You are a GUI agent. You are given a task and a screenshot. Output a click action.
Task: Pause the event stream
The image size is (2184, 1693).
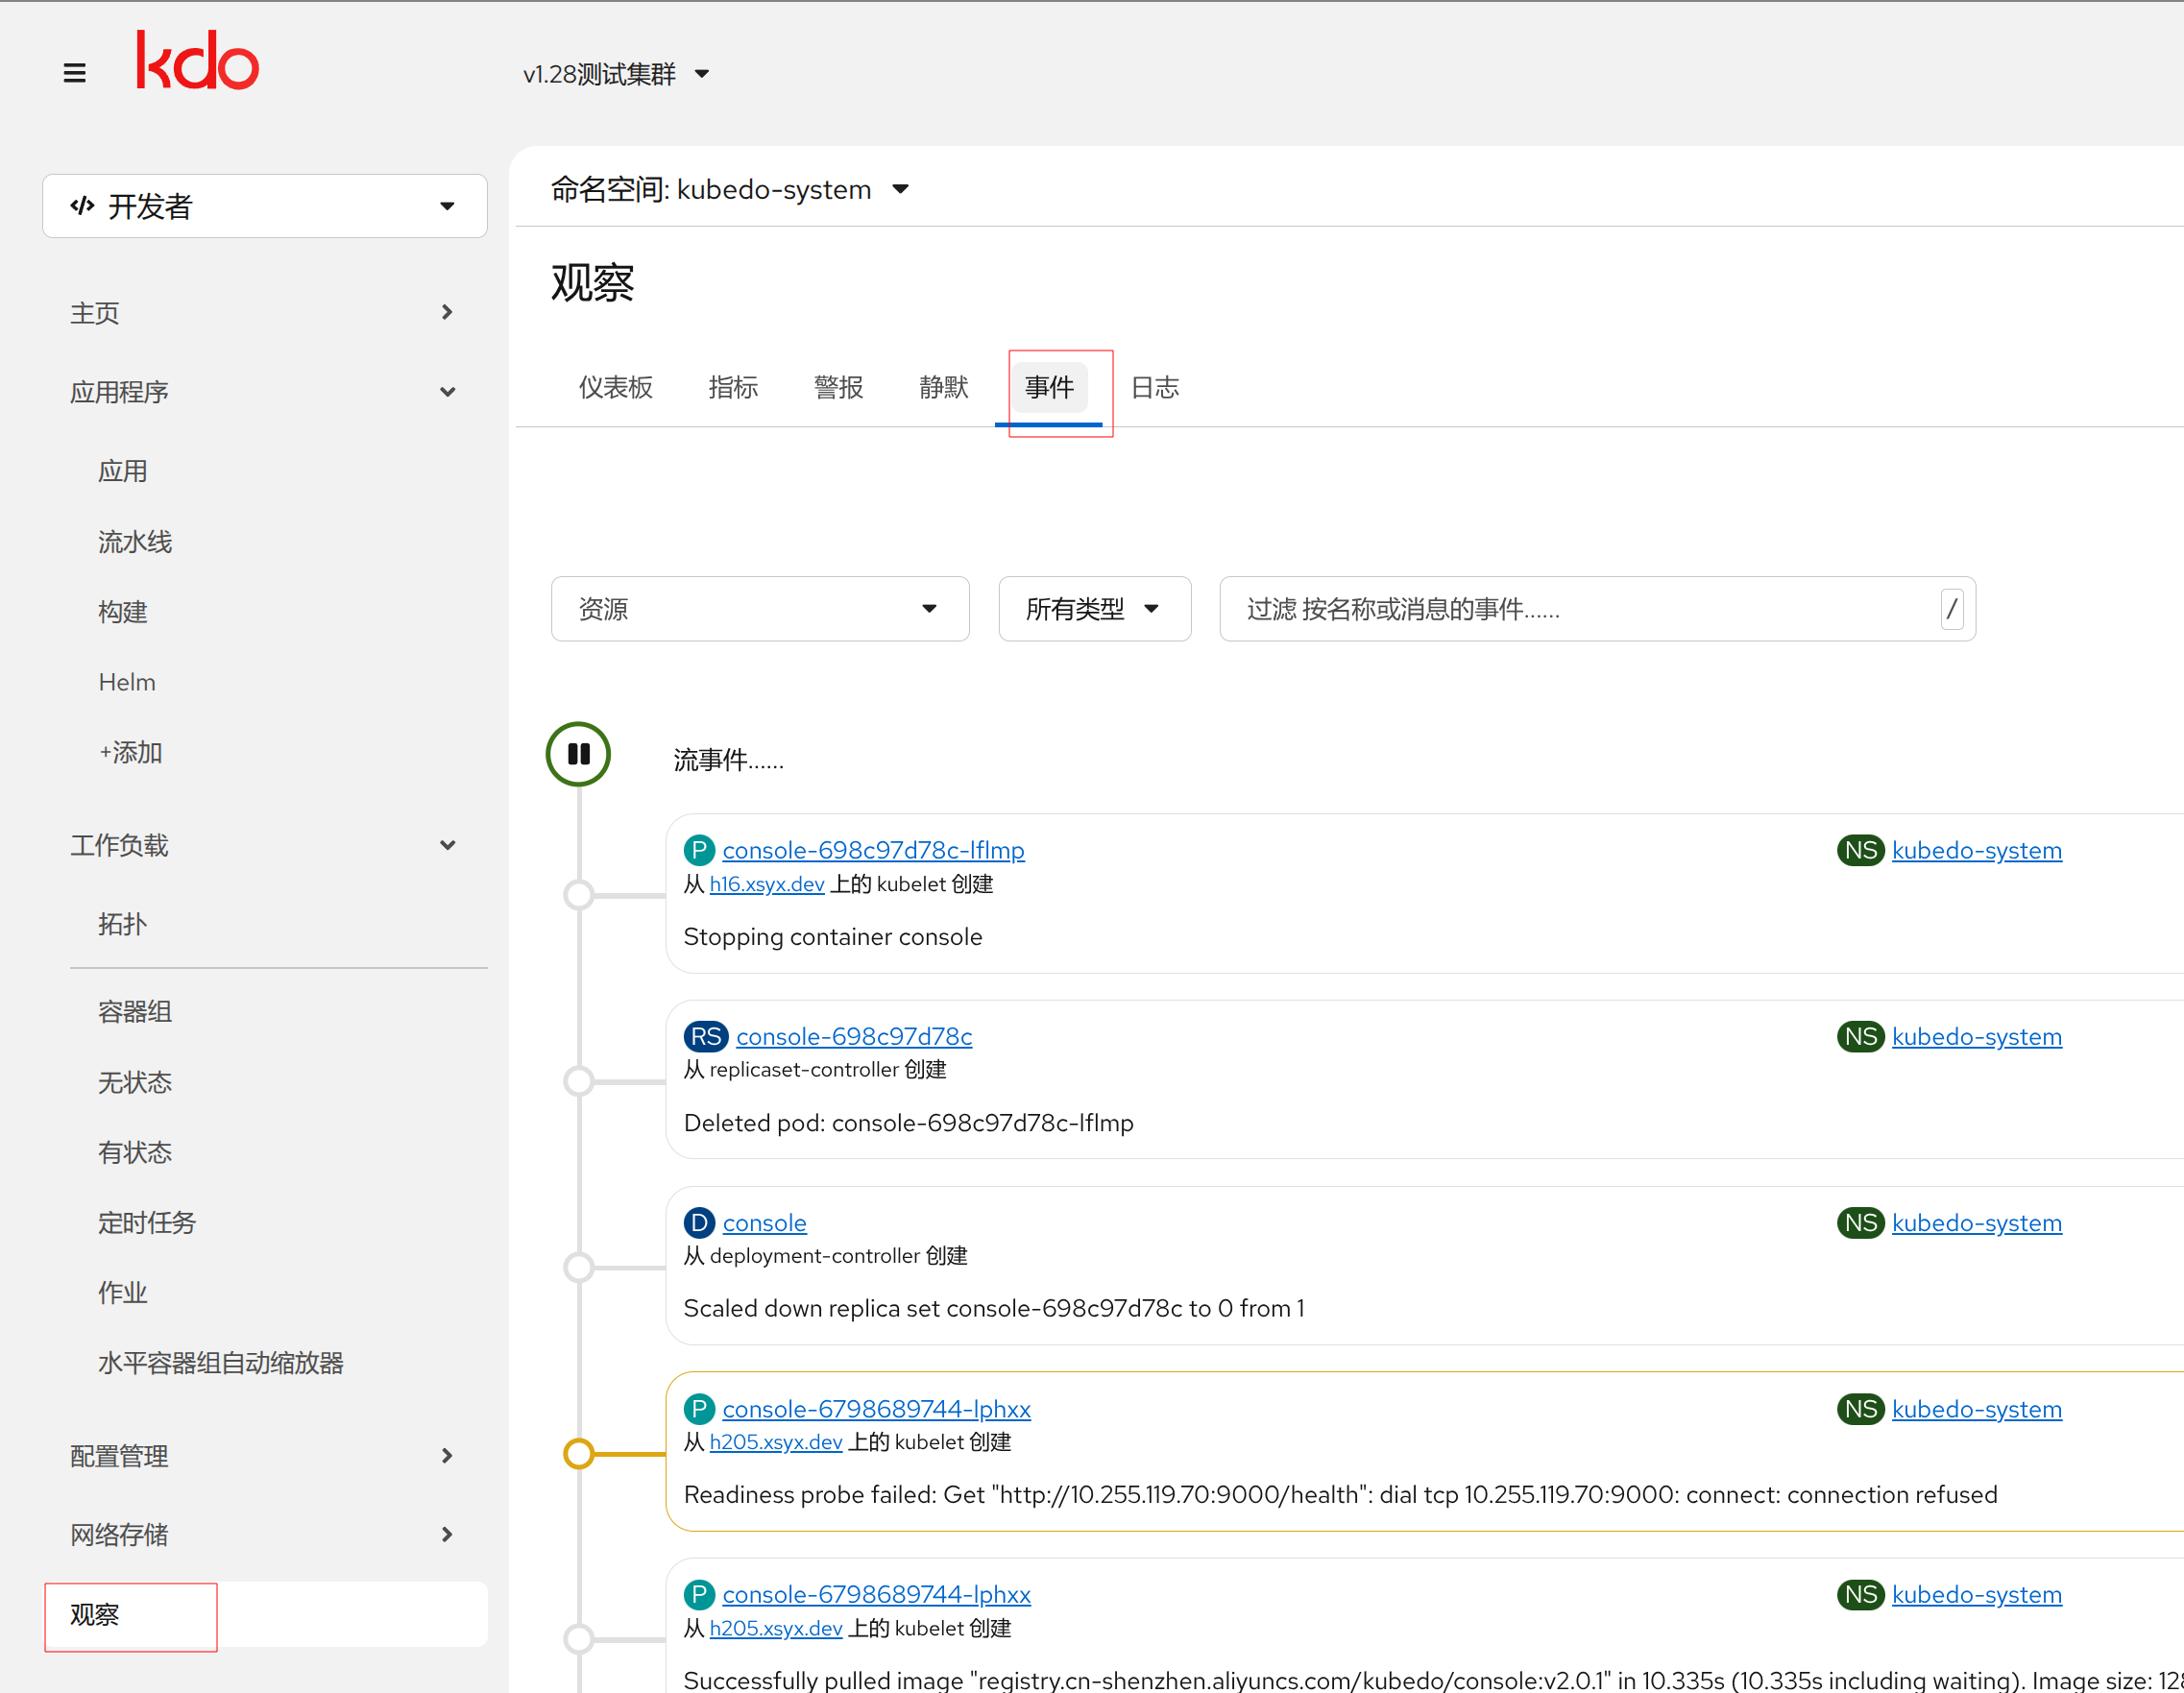click(x=578, y=754)
